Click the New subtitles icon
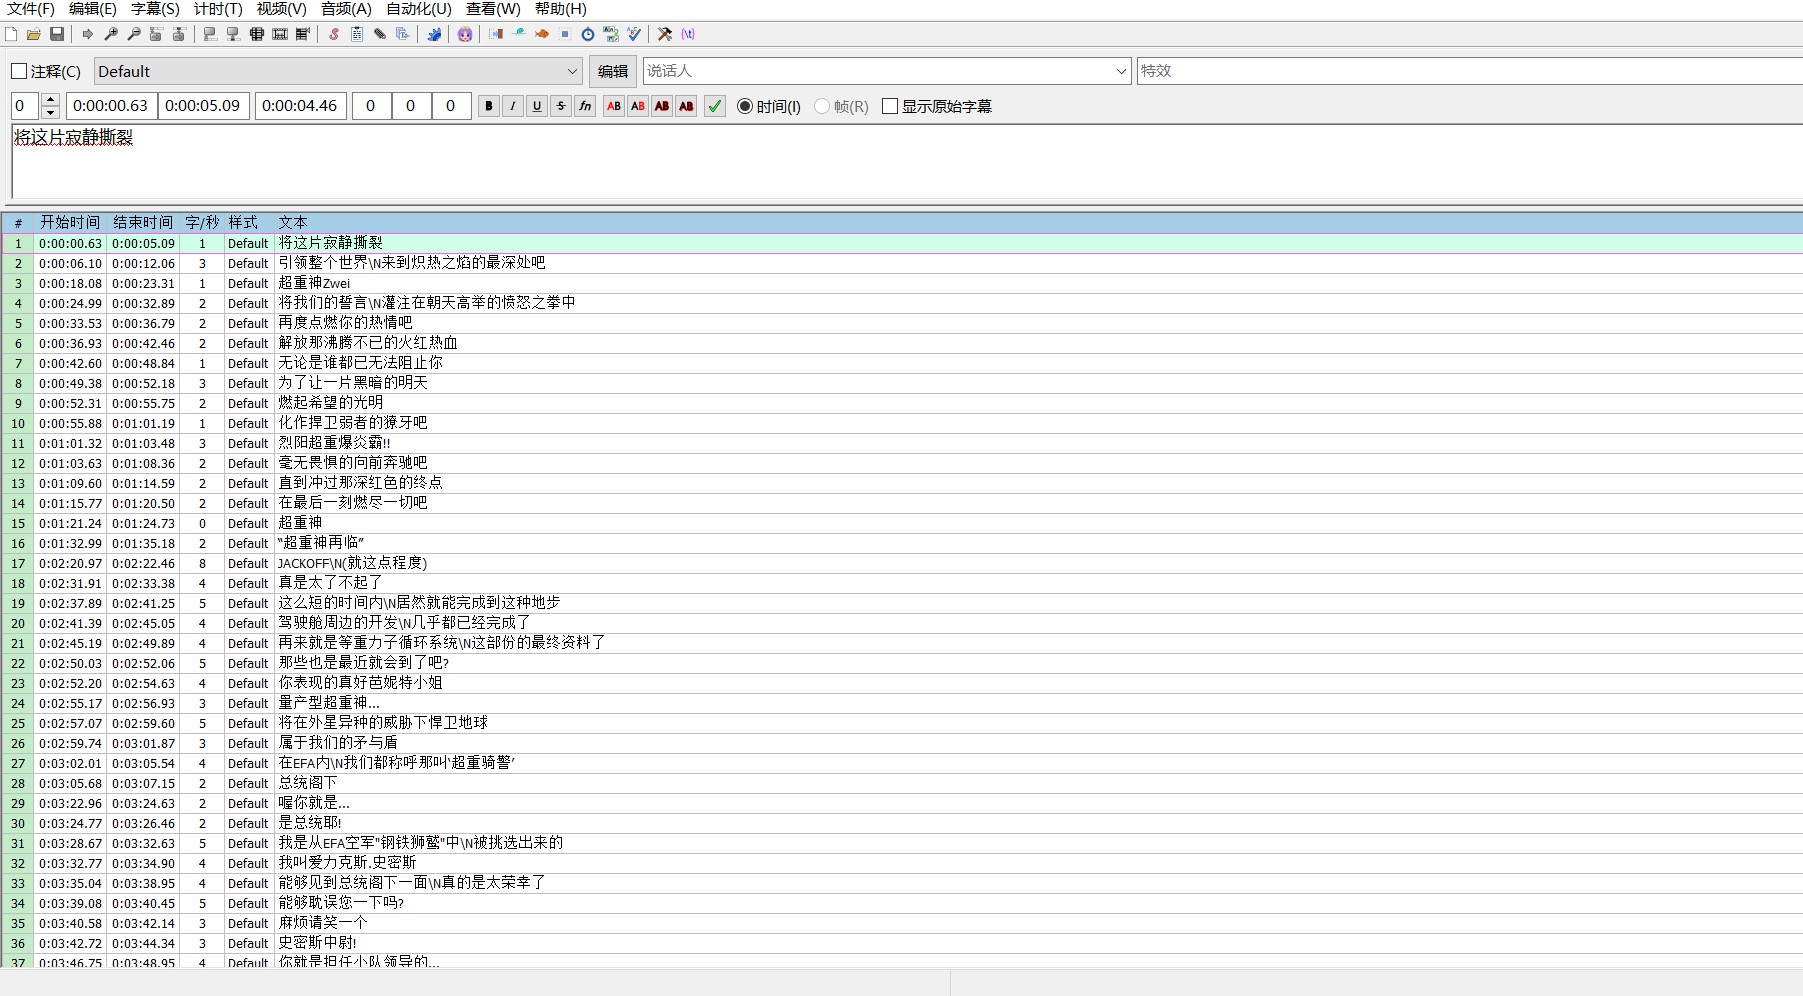Image resolution: width=1803 pixels, height=996 pixels. [11, 34]
